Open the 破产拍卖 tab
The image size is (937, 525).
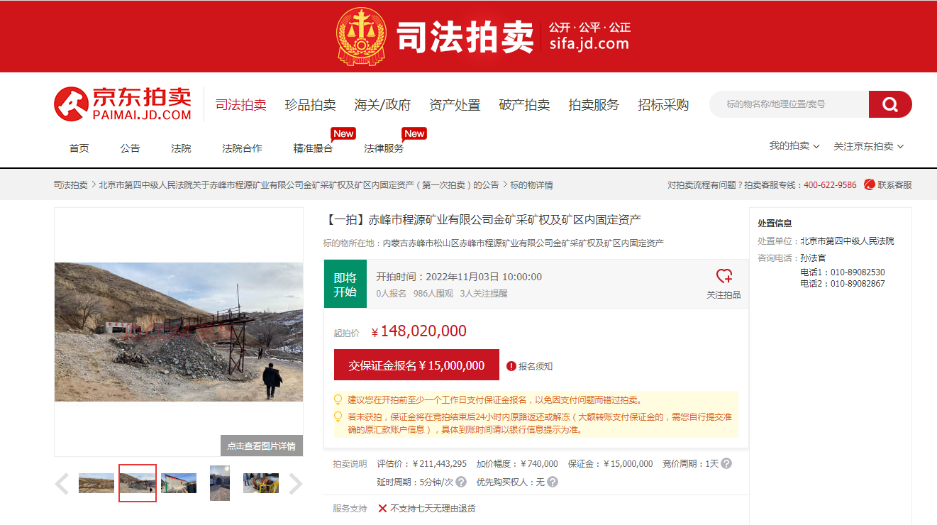point(524,105)
